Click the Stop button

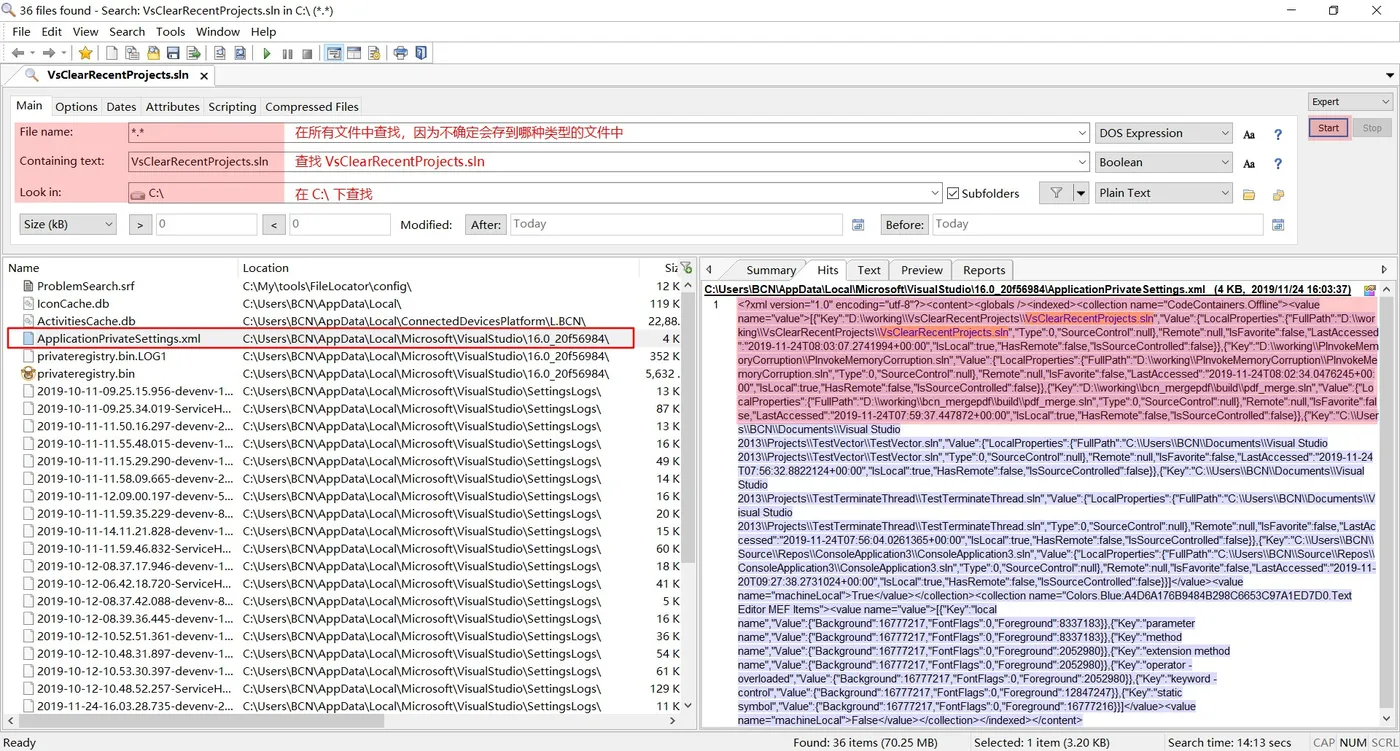point(1372,128)
